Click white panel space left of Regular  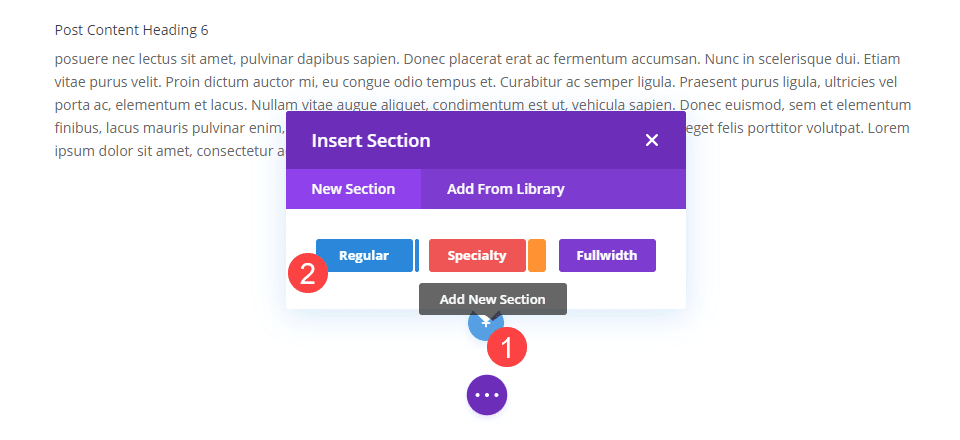tap(300, 240)
